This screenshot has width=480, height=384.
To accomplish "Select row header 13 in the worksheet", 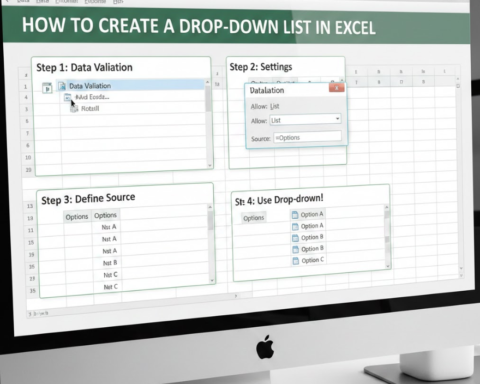I will click(x=30, y=206).
